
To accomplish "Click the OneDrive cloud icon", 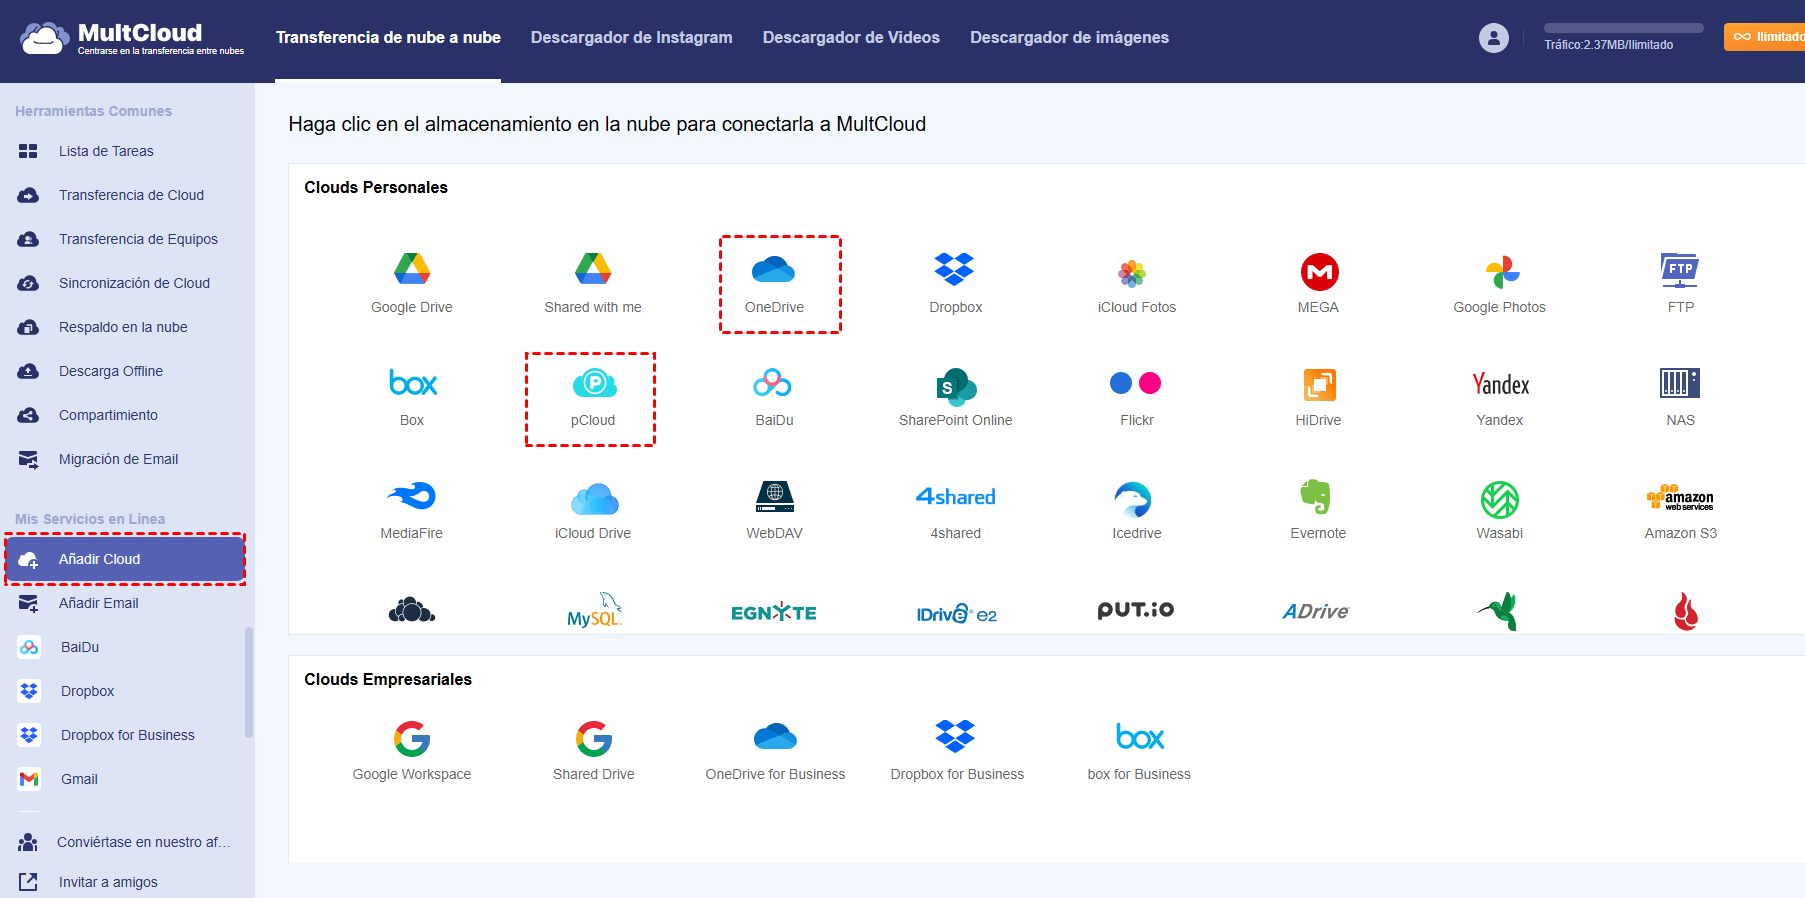I will coord(773,270).
